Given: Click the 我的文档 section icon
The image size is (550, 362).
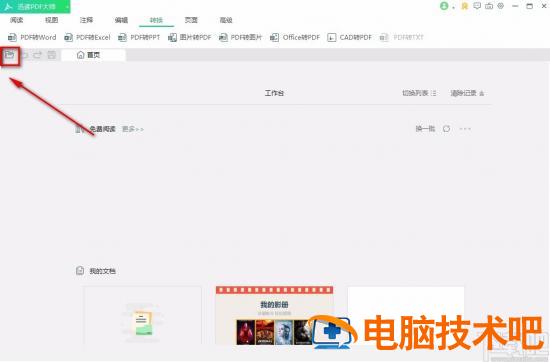Looking at the screenshot, I should 80,270.
